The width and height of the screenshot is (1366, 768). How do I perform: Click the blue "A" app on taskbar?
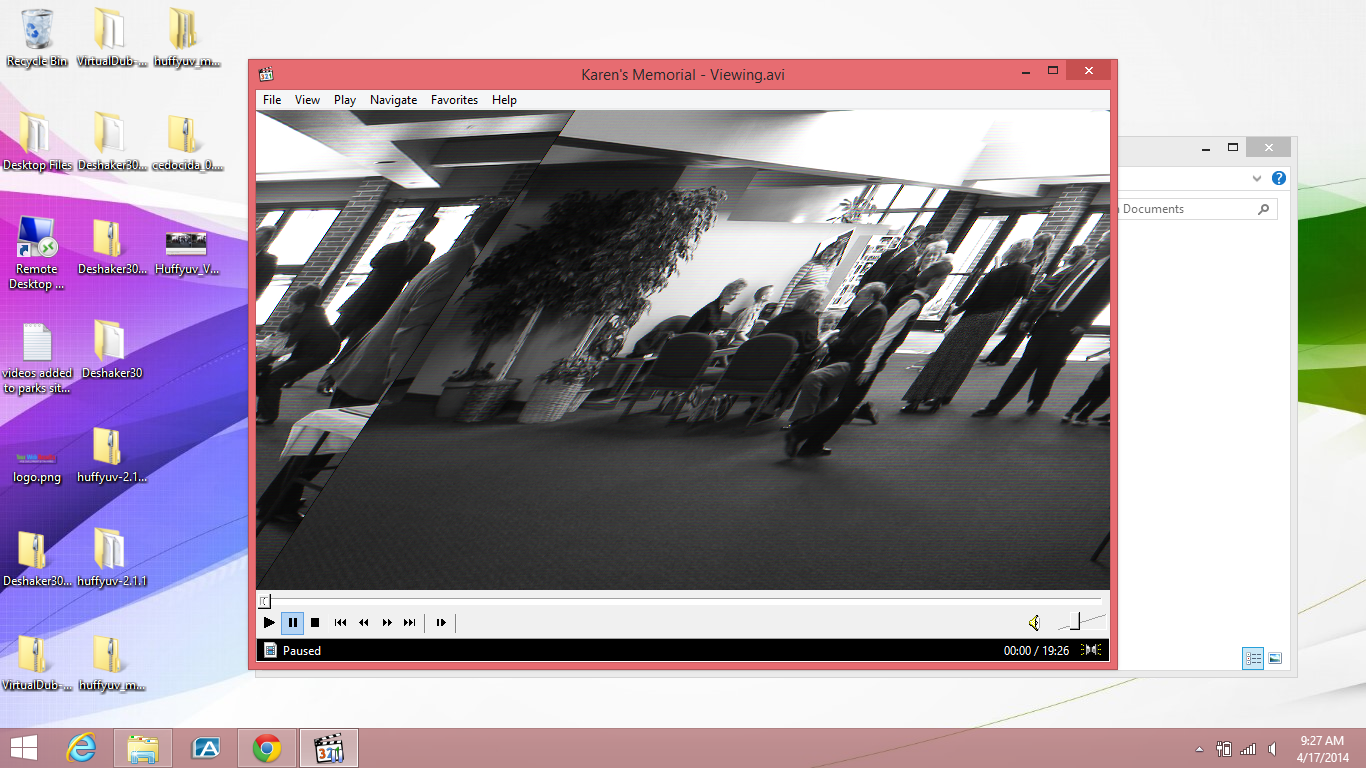206,748
